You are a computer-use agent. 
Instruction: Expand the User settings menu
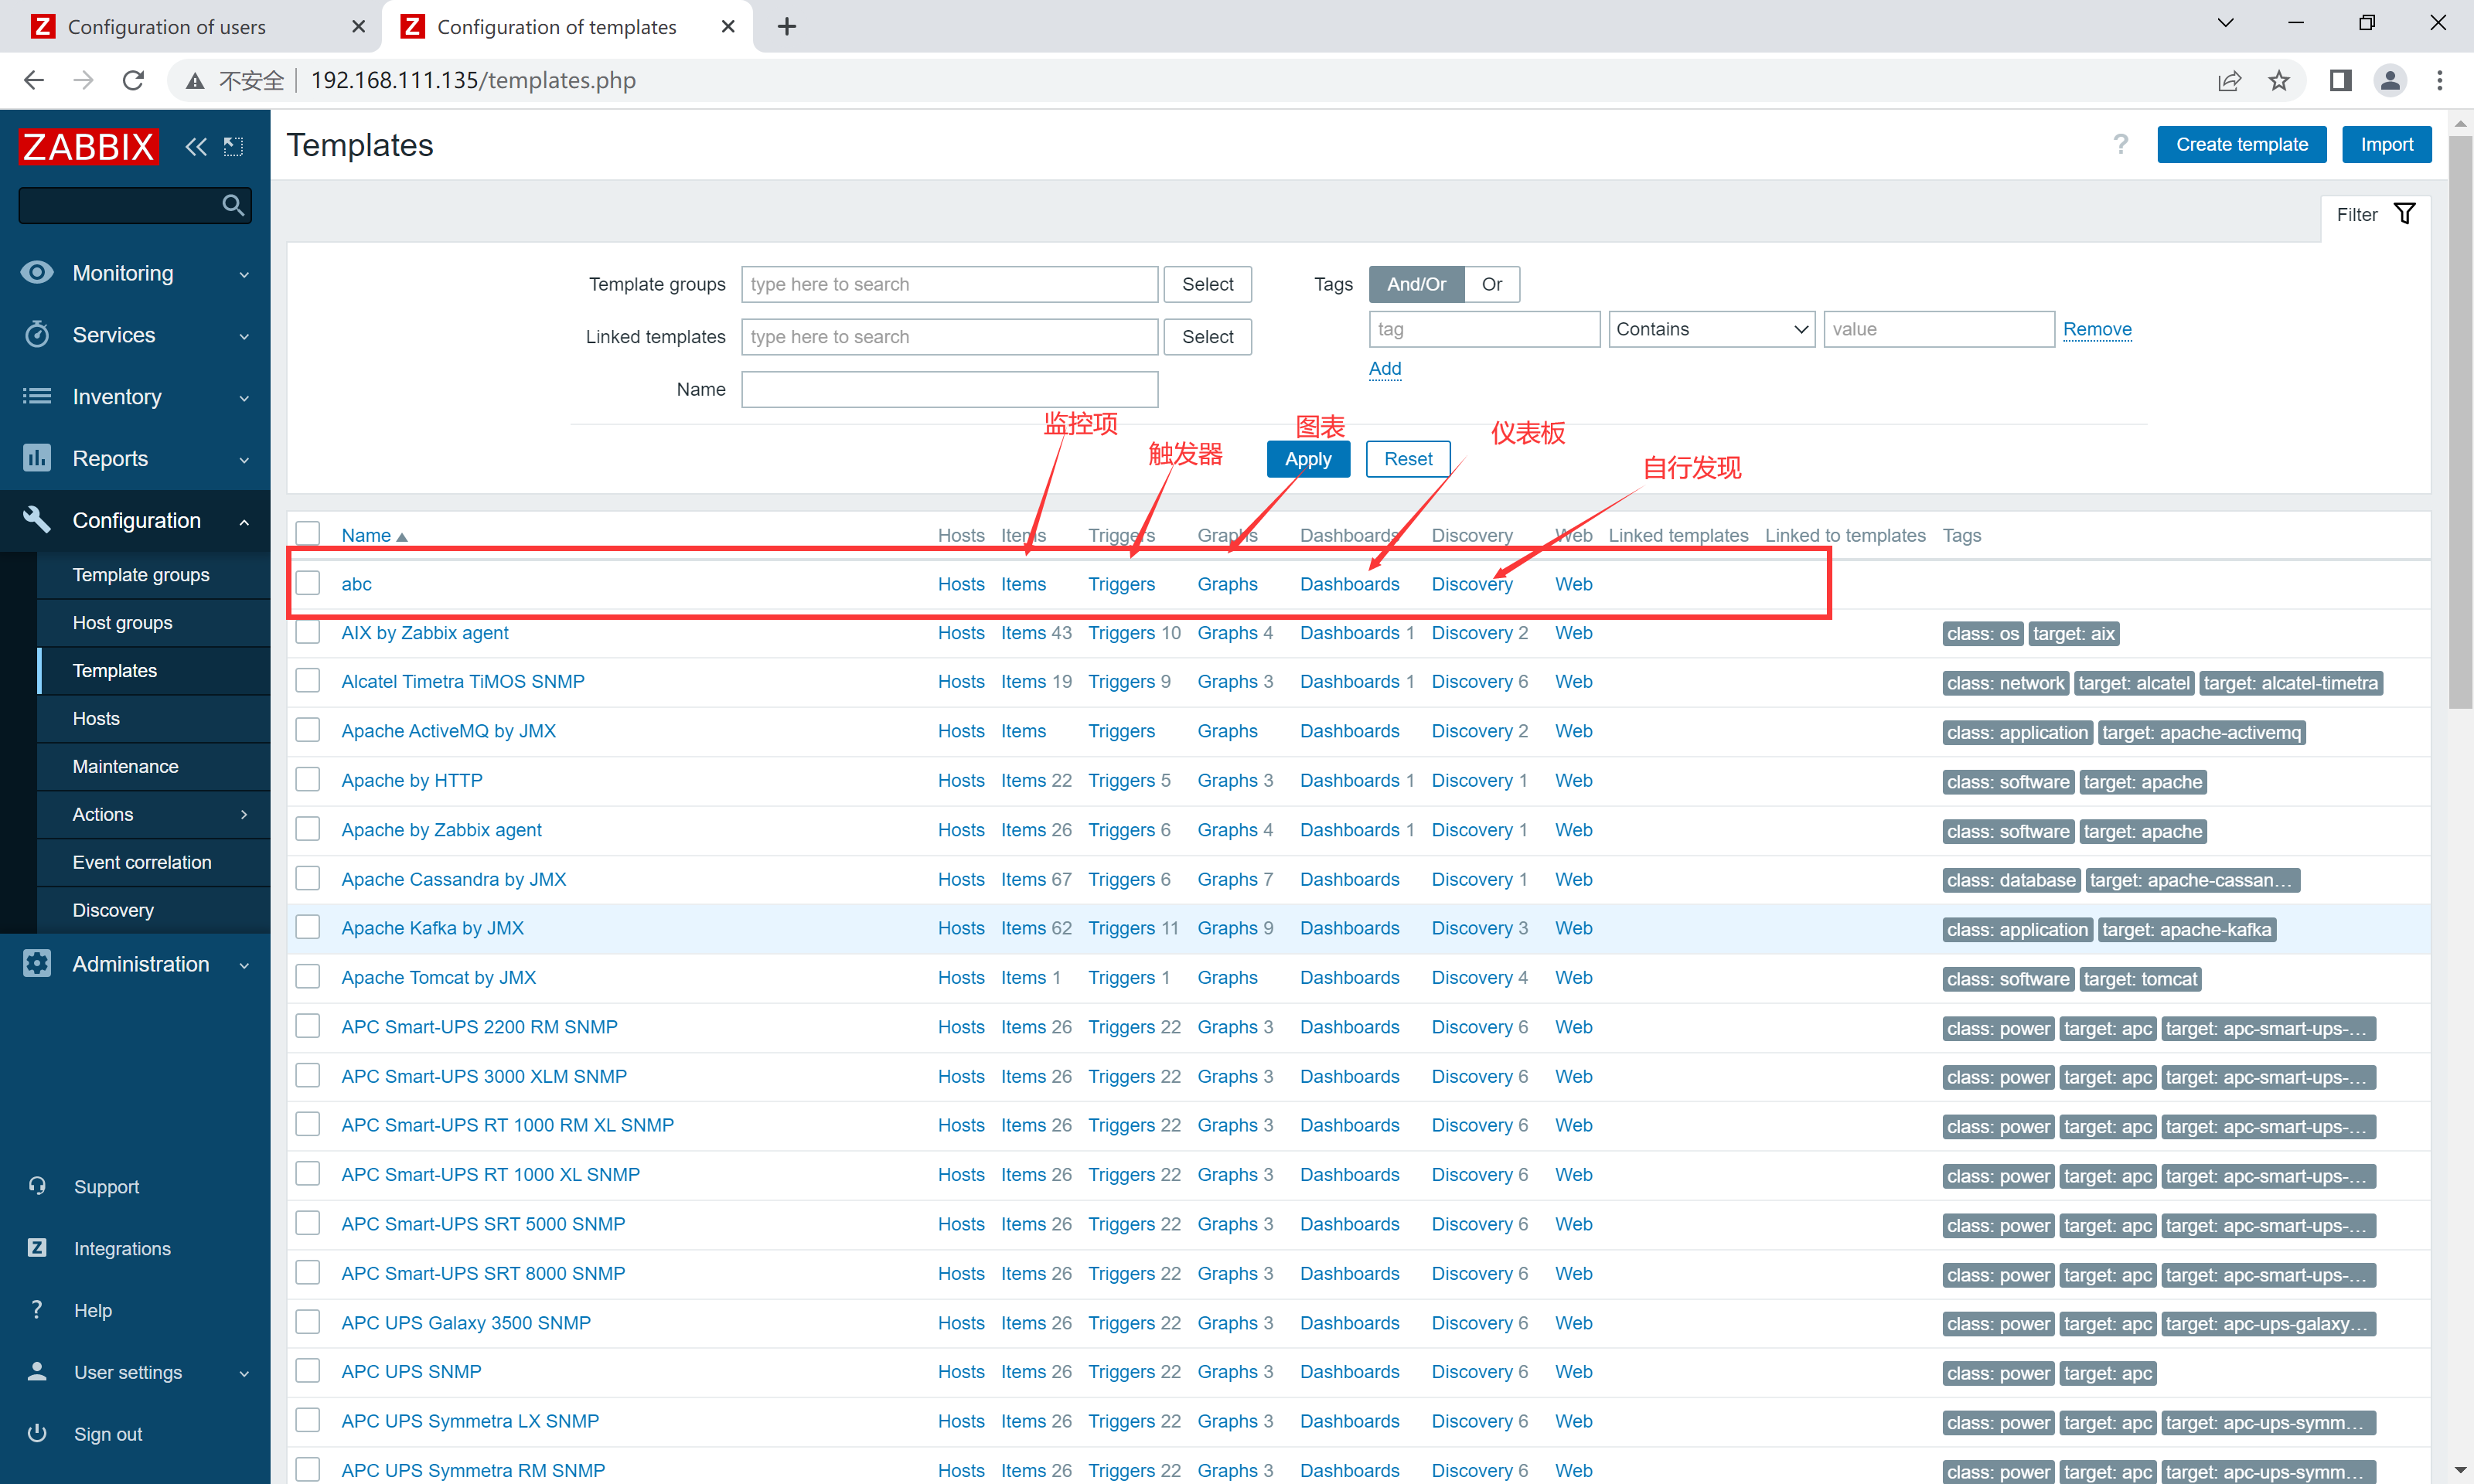[x=244, y=1374]
